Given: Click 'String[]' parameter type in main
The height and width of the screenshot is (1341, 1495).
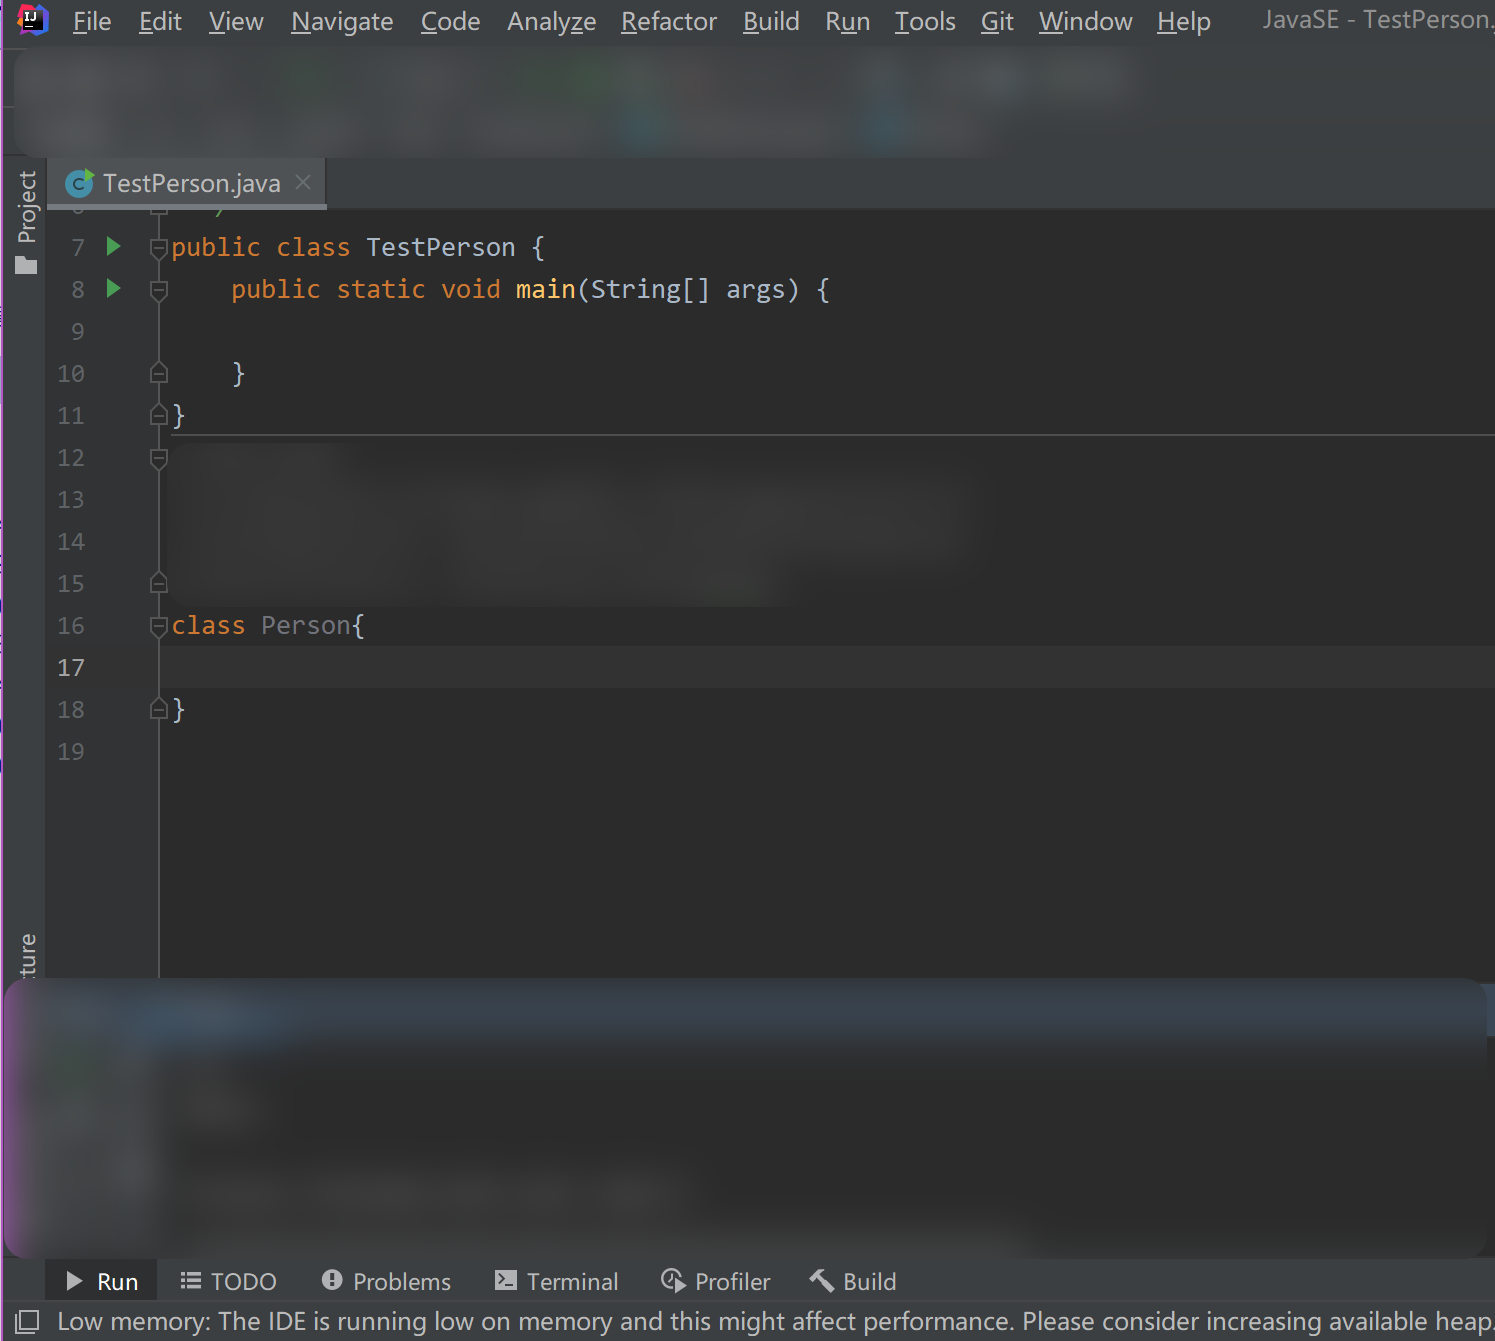Looking at the screenshot, I should pos(650,289).
